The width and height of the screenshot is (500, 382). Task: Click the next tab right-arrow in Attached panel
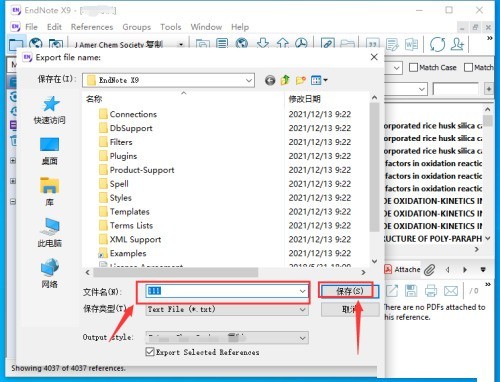(x=465, y=270)
